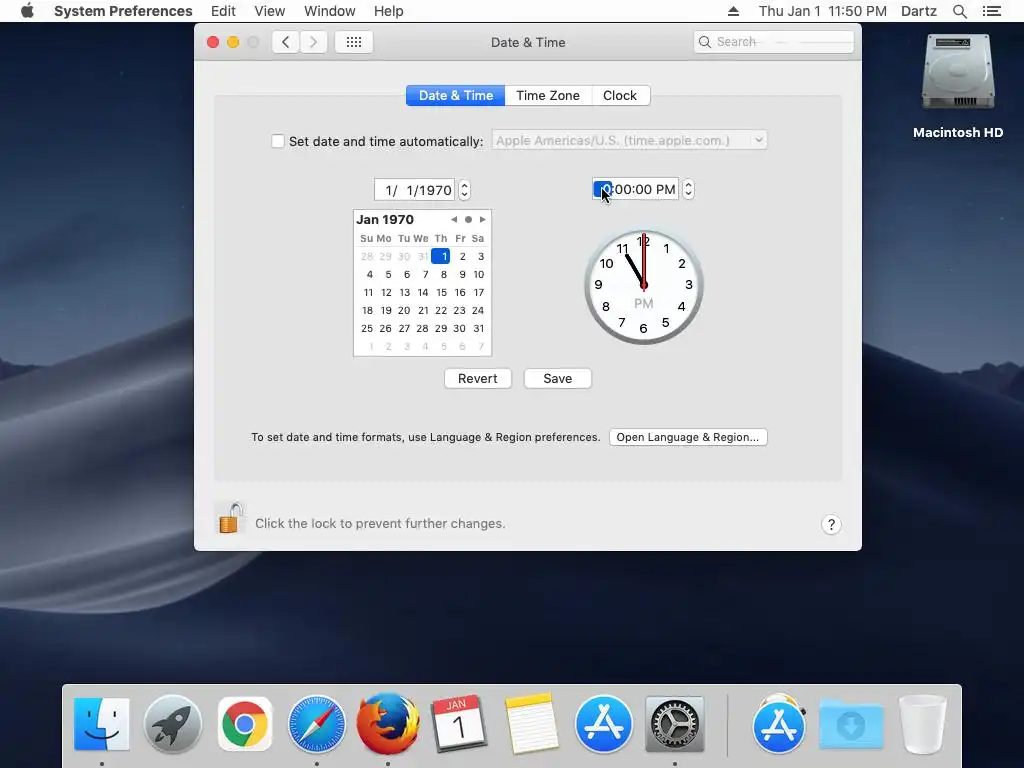Select January 6 in the calendar

(x=406, y=274)
